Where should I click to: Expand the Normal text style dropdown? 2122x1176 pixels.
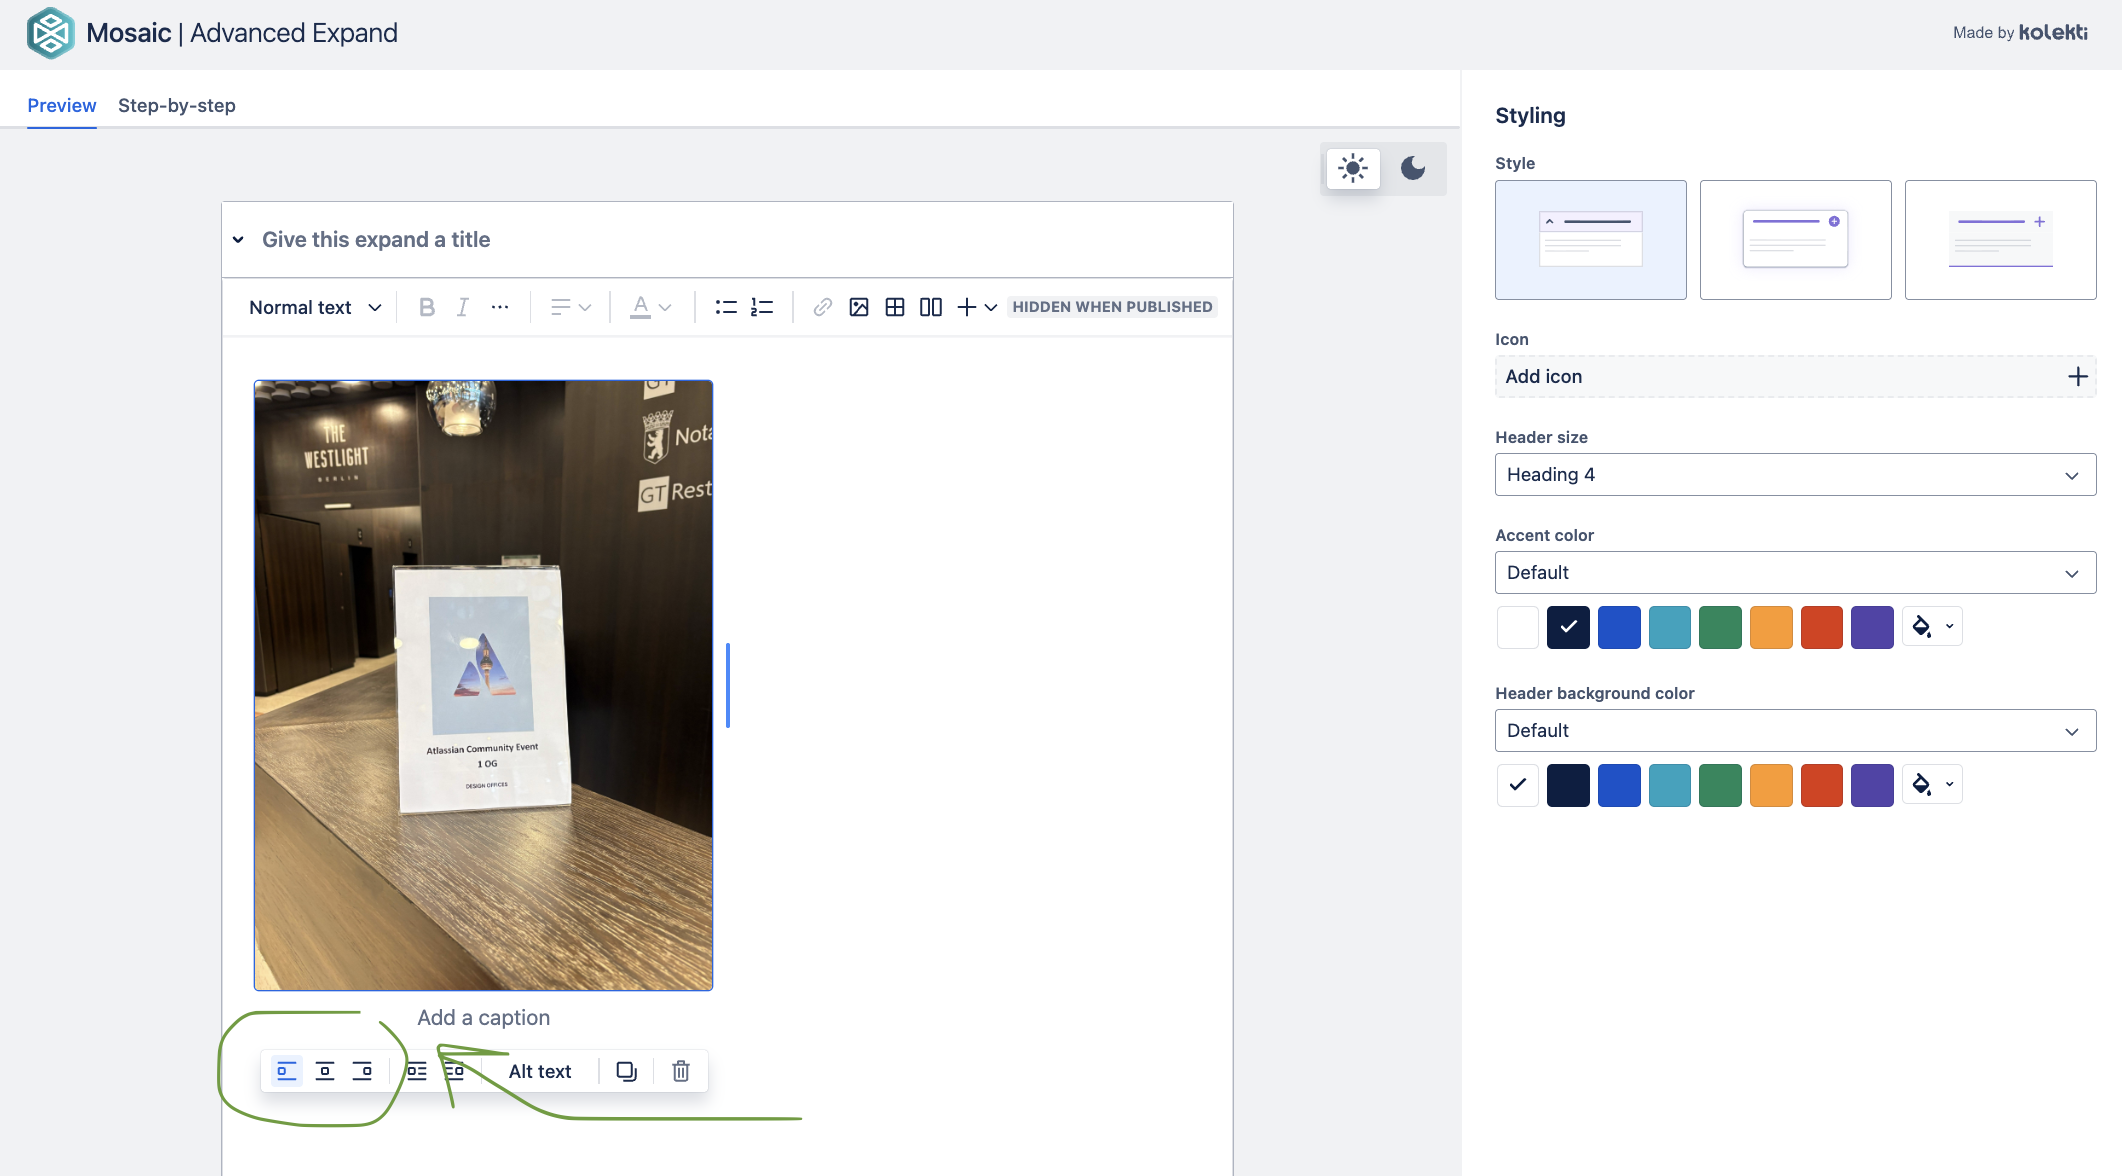pos(315,307)
